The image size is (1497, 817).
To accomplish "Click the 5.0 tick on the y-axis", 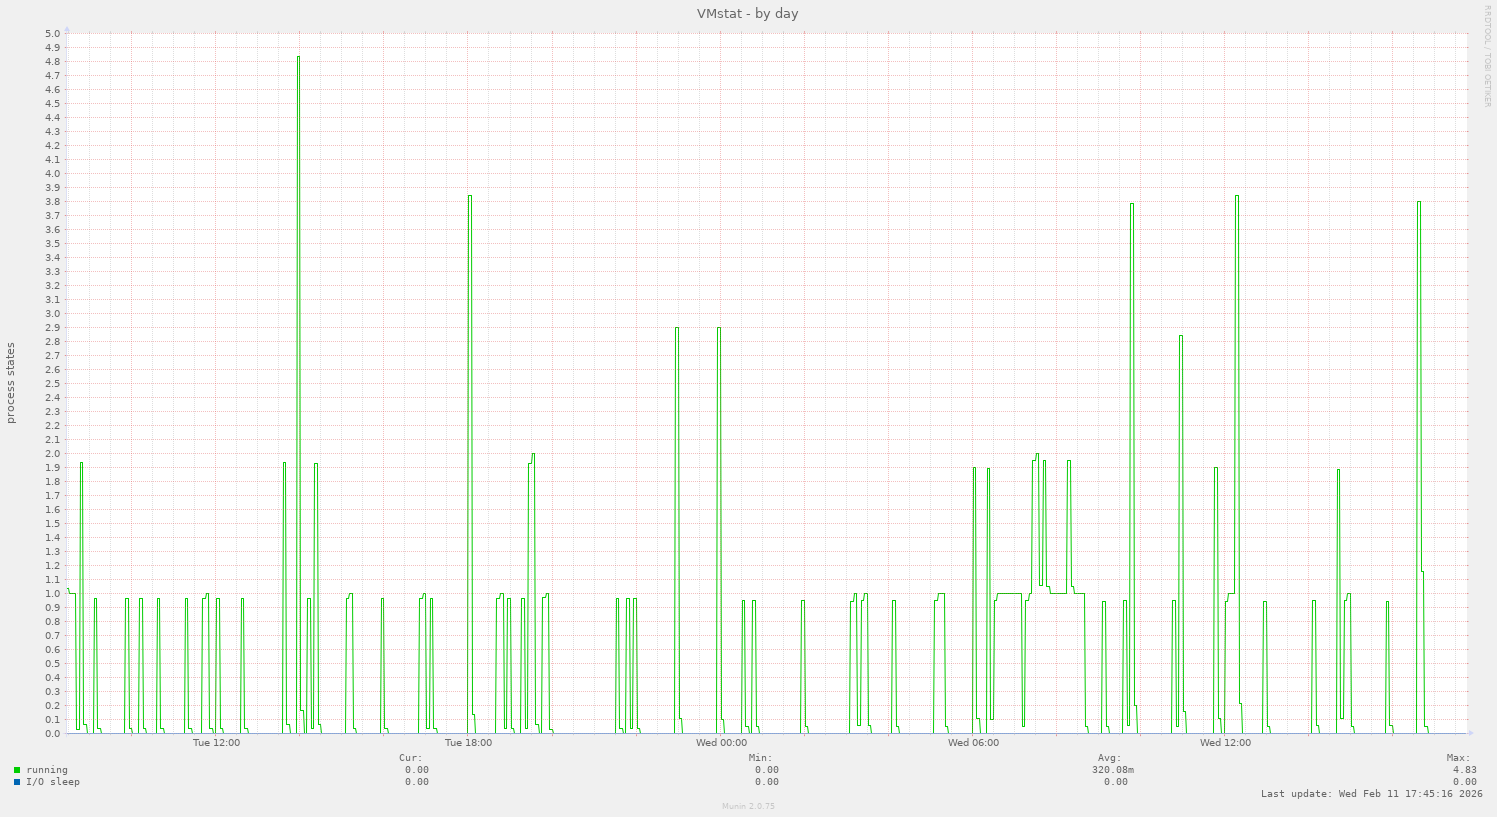I will point(52,33).
